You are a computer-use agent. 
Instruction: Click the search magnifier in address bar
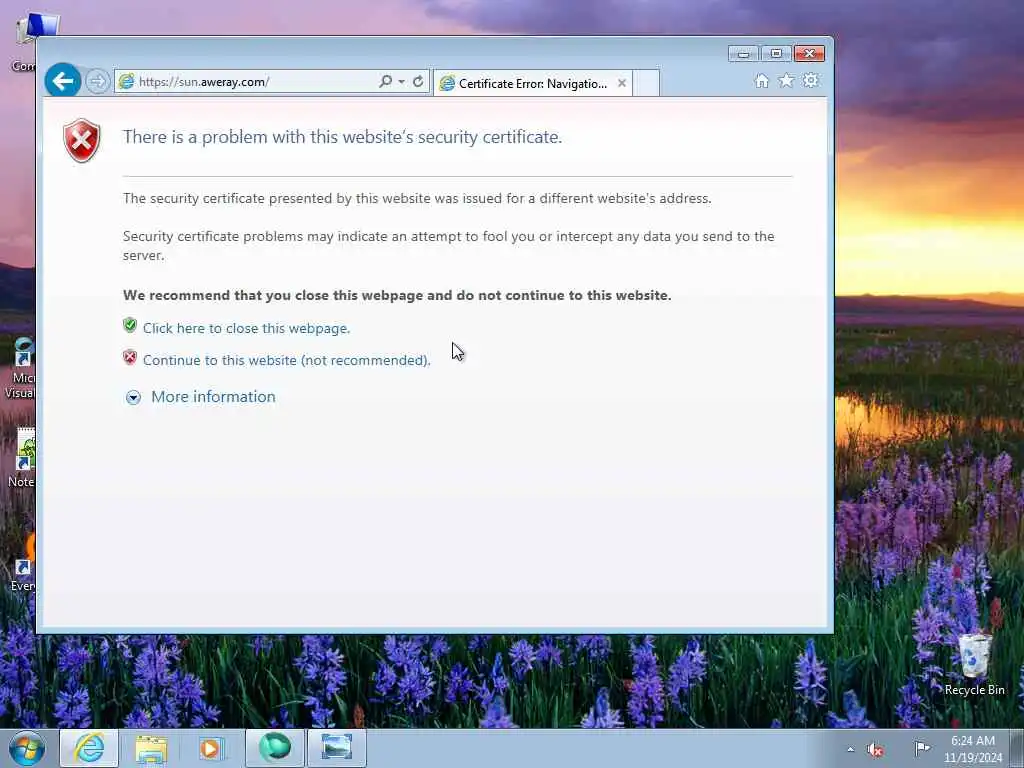click(x=385, y=82)
